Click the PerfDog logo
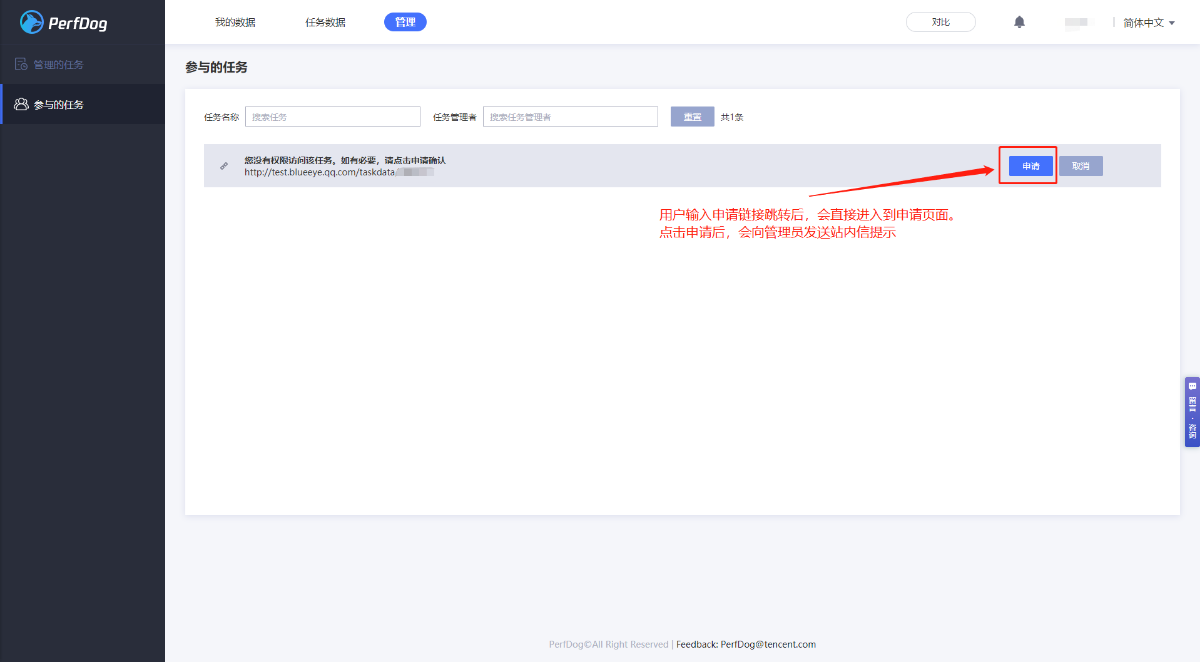 64,22
